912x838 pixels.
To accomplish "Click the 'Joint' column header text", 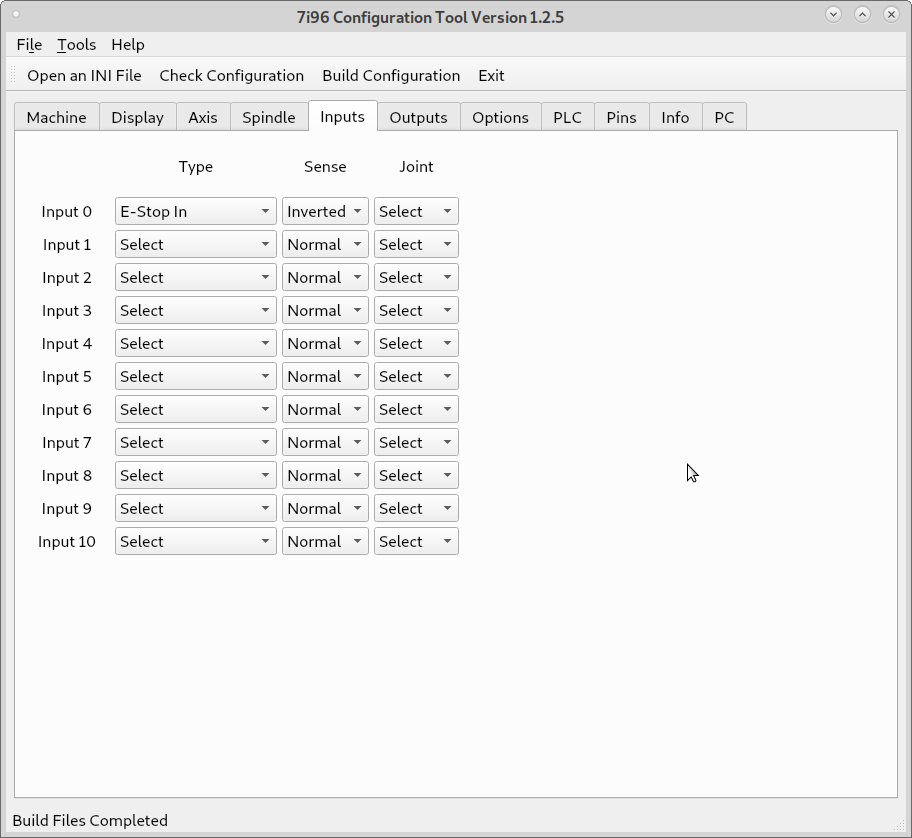I will (x=416, y=167).
